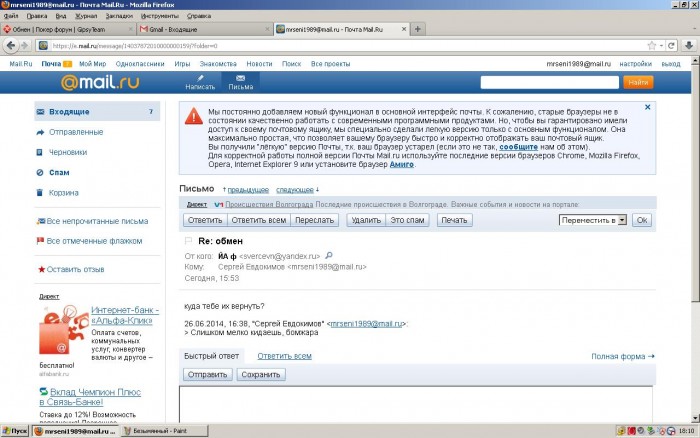The width and height of the screenshot is (700, 438).
Task: Go to the следующее message link
Action: (295, 190)
